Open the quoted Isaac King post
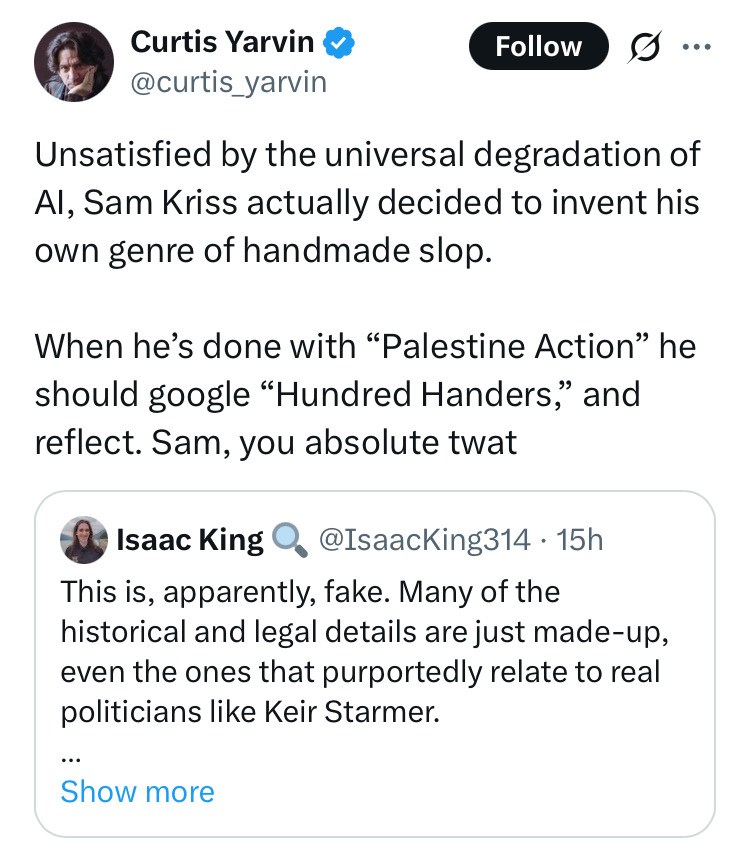 [375, 660]
